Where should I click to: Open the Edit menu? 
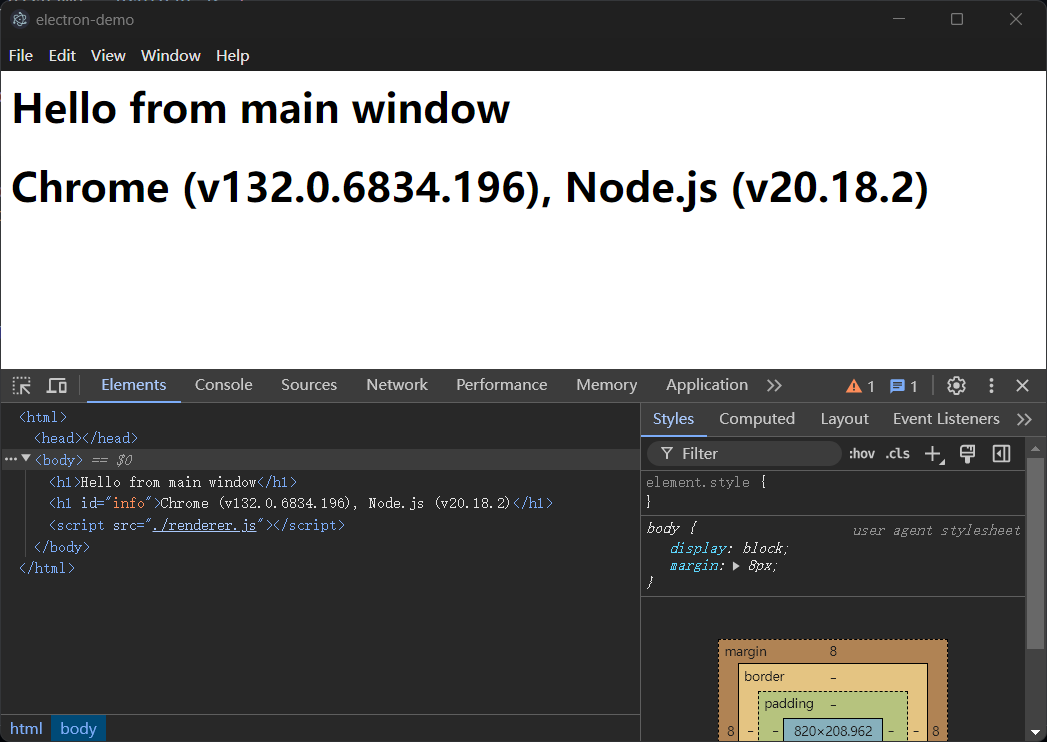tap(62, 55)
